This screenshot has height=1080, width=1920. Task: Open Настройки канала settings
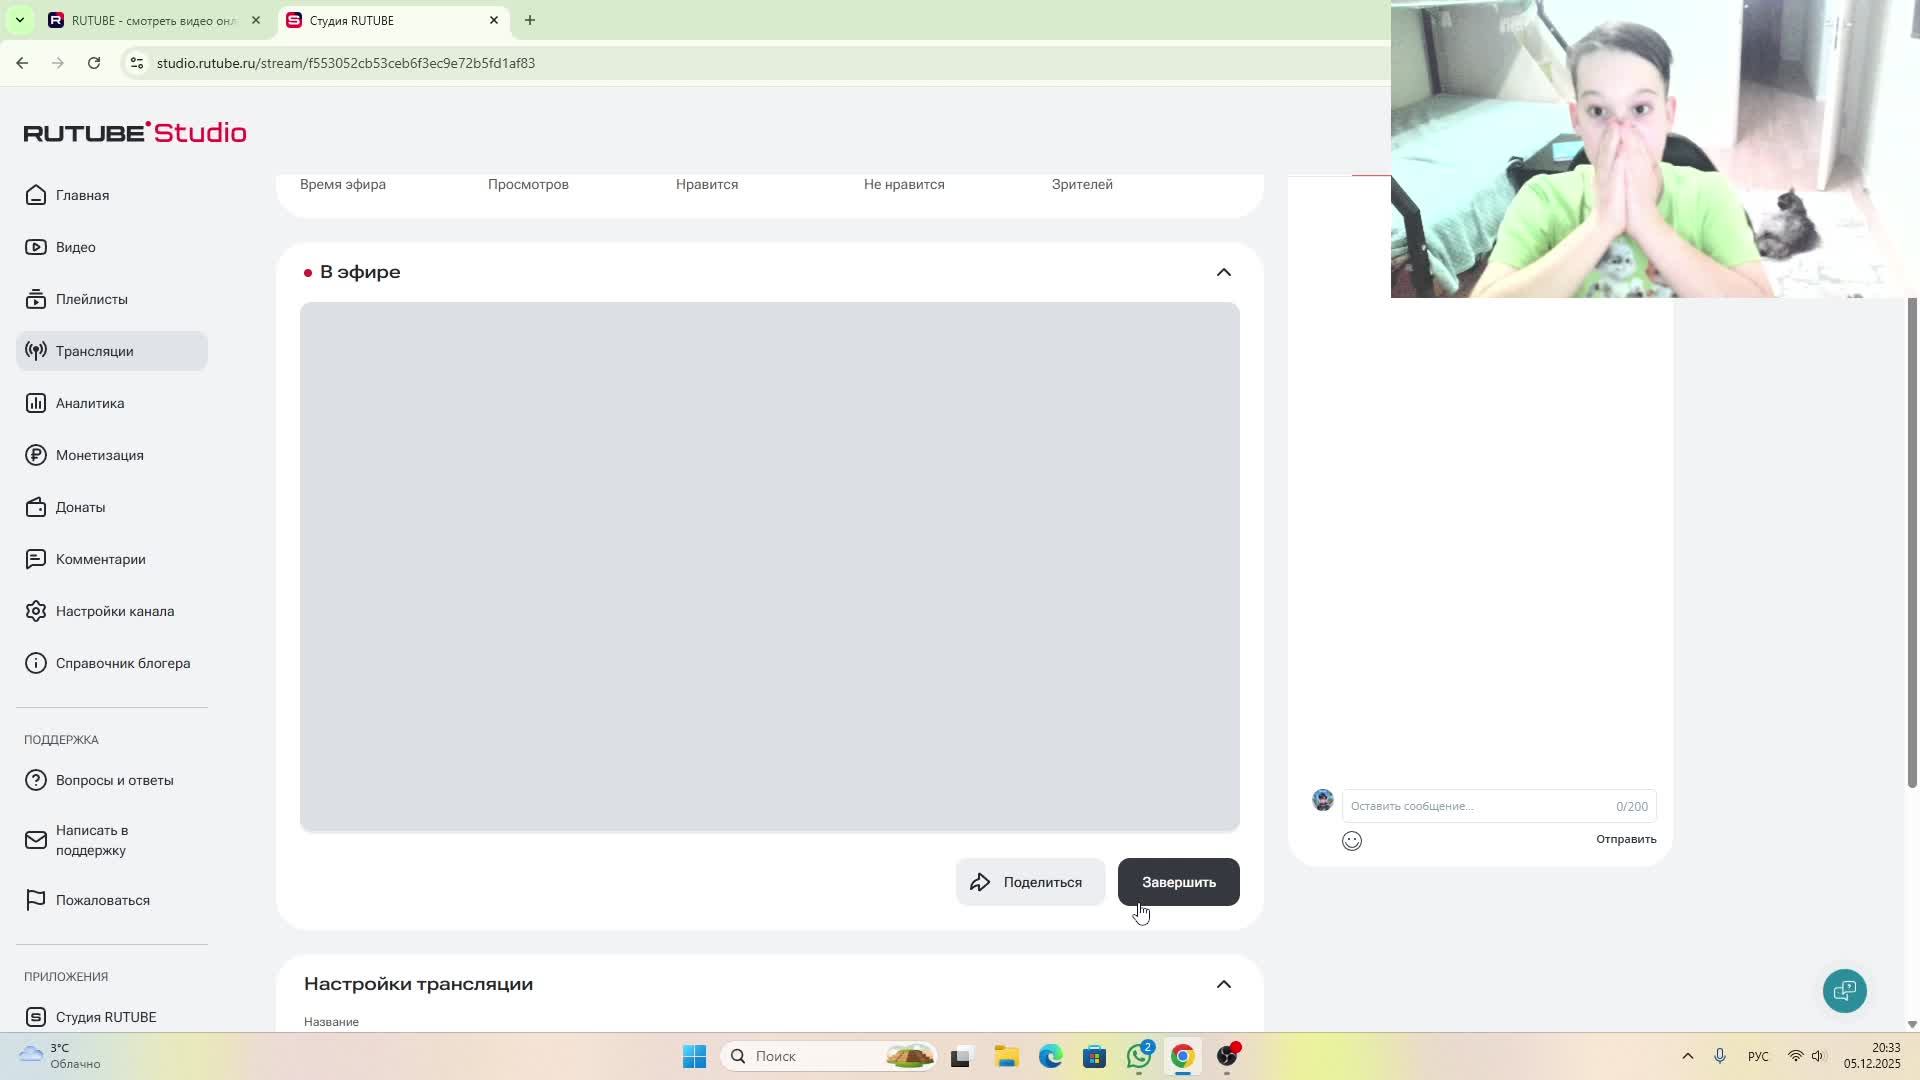coord(114,611)
